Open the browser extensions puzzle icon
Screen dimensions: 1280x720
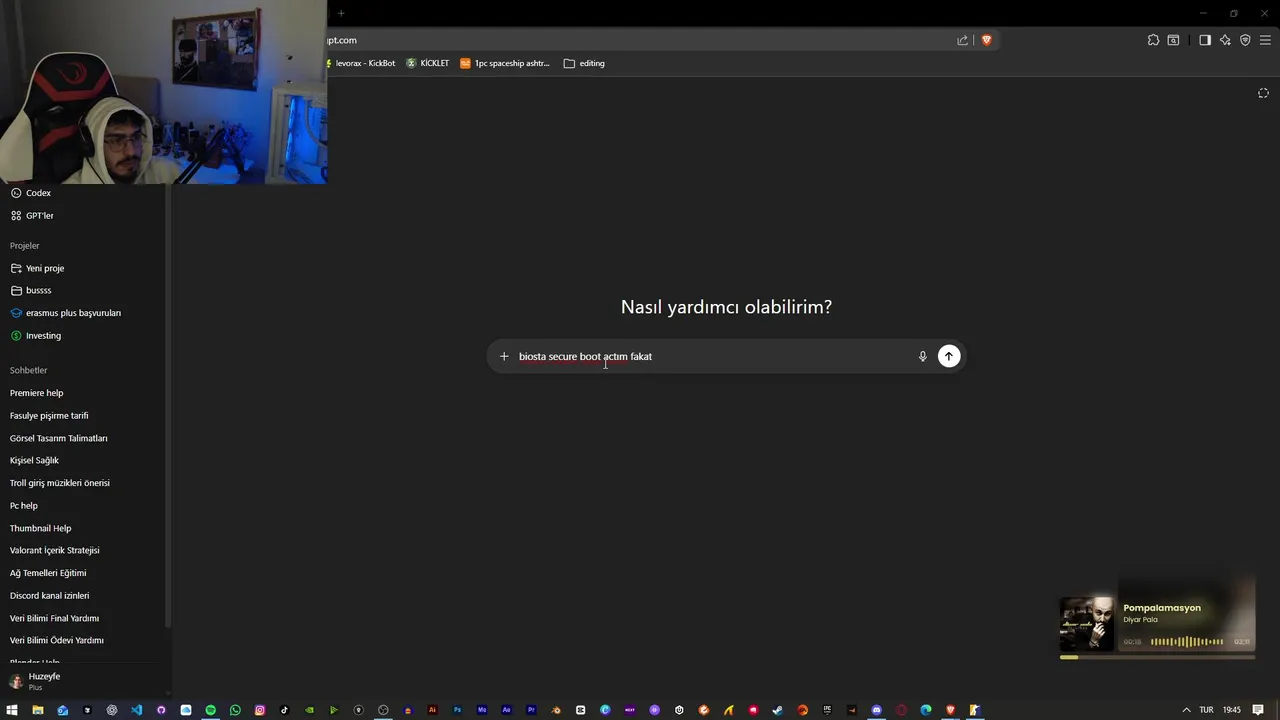(x=1153, y=40)
